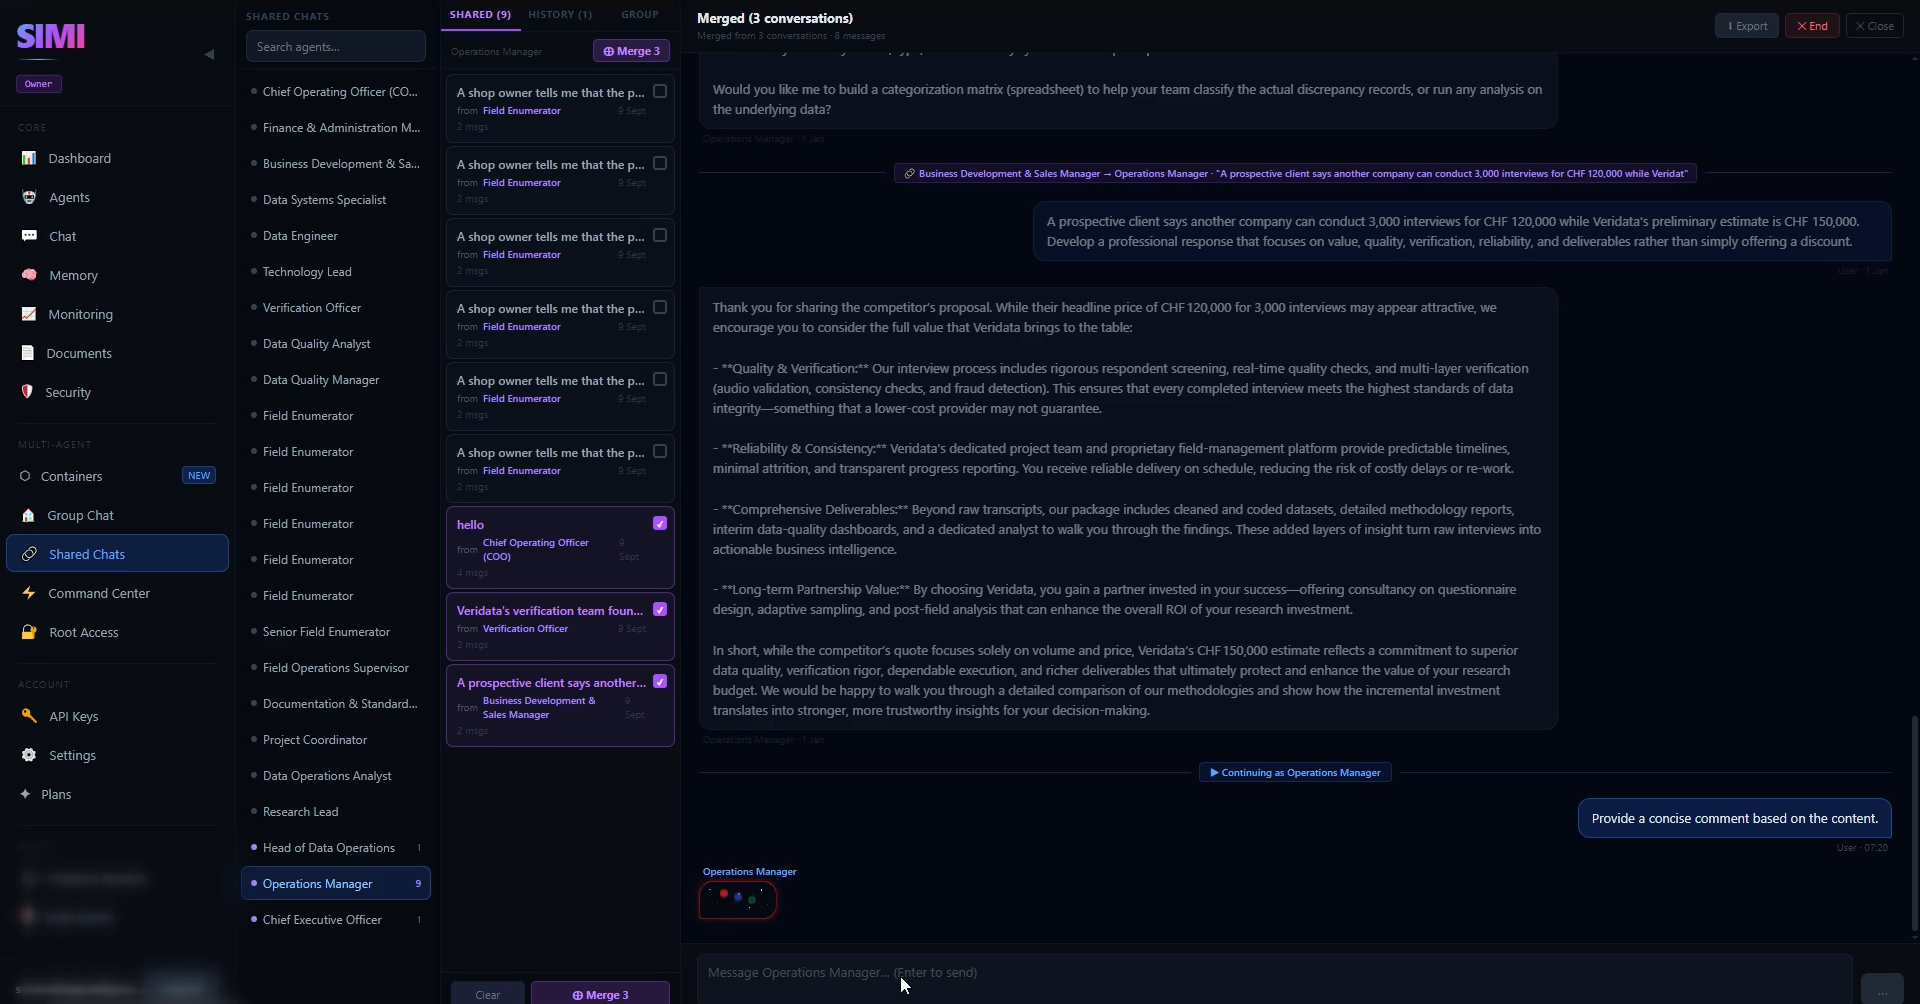Open Security shield icon
The width and height of the screenshot is (1920, 1004).
click(x=27, y=392)
